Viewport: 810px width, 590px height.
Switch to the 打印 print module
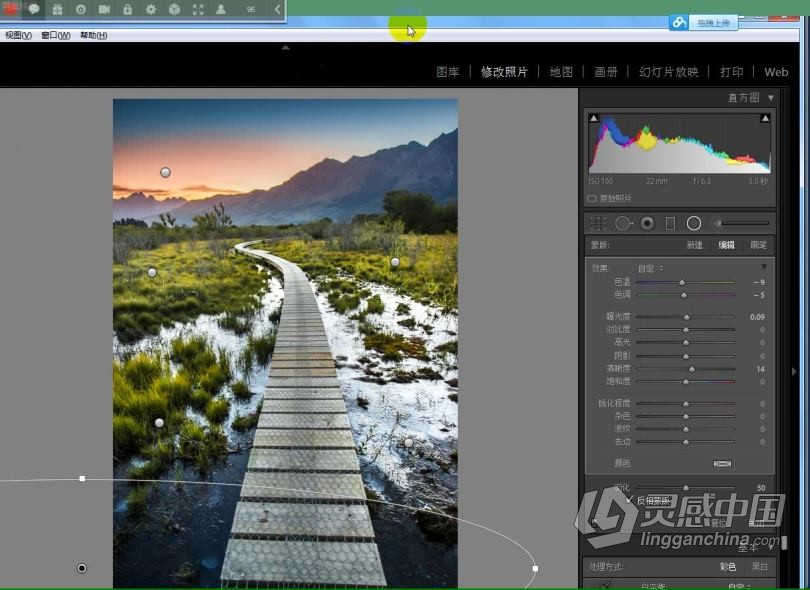pos(731,72)
